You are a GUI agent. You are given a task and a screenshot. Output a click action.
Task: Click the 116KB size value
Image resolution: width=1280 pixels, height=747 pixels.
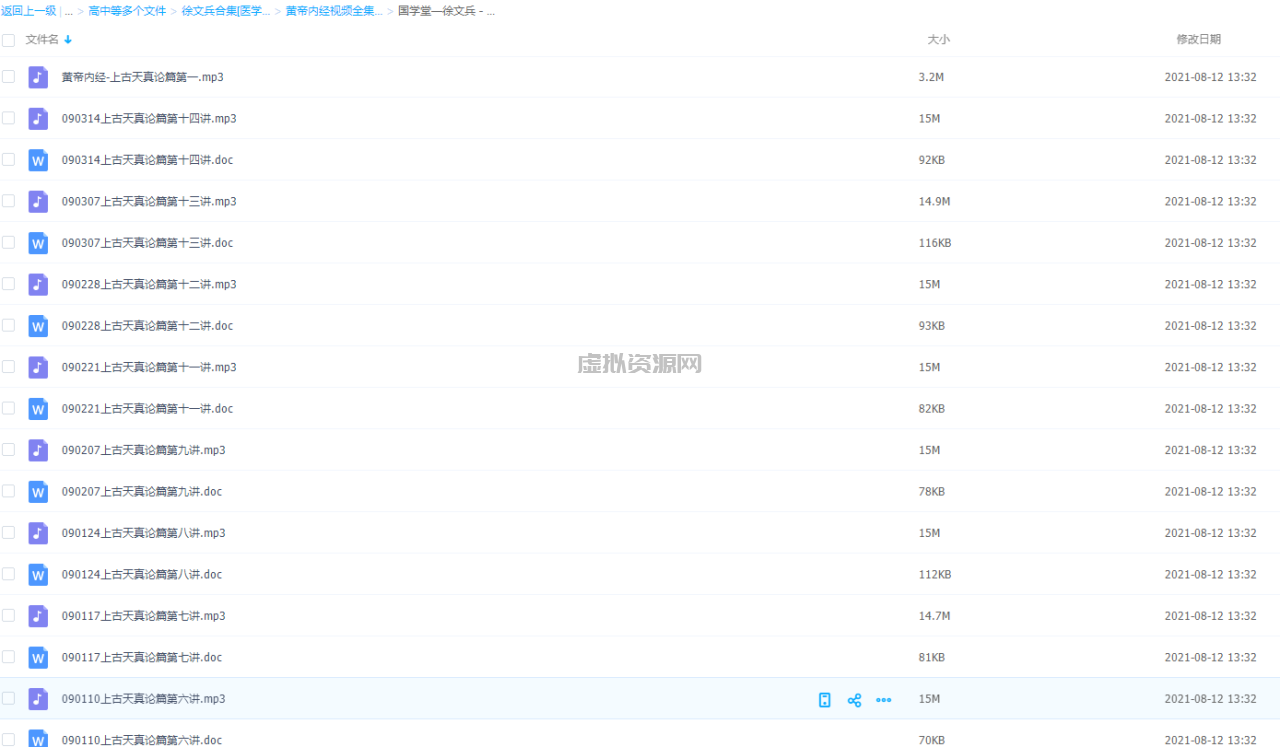pos(935,243)
